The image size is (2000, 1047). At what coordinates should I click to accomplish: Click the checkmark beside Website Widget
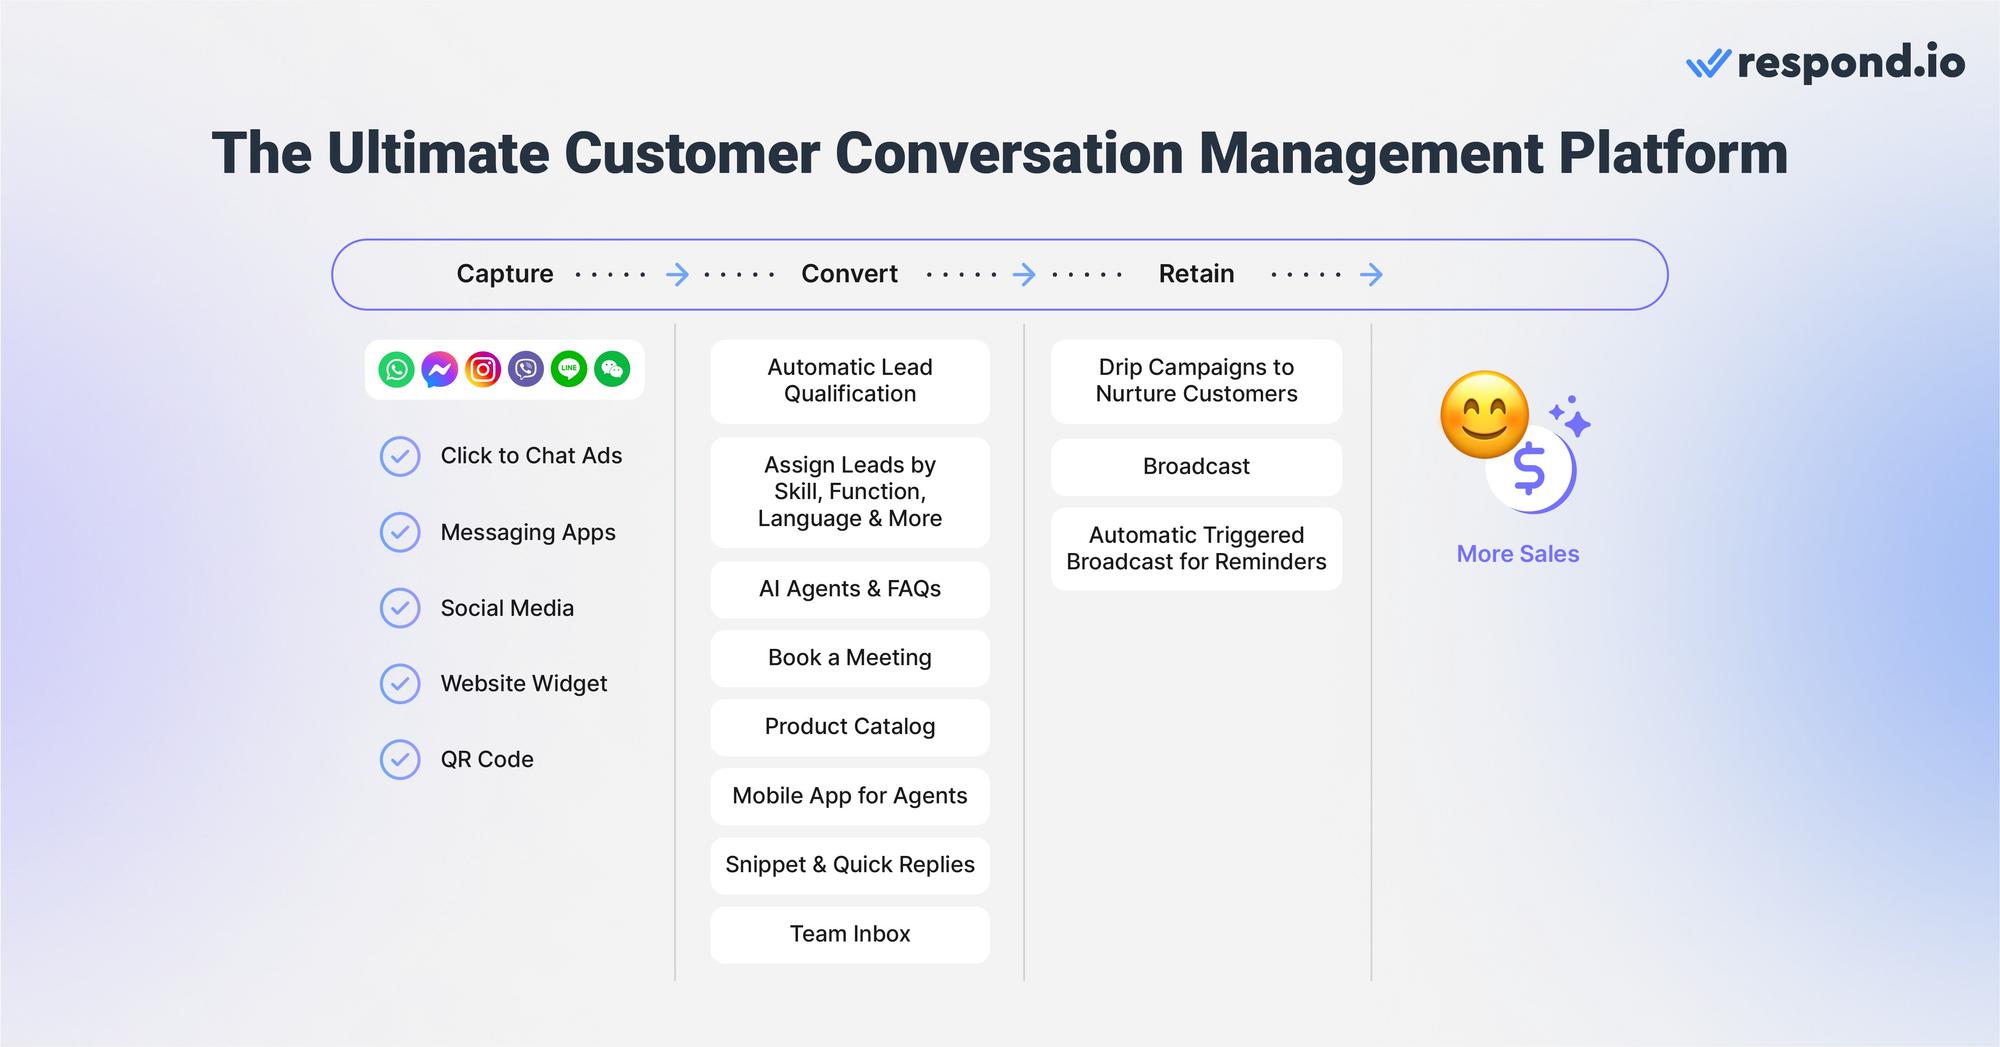click(x=400, y=684)
